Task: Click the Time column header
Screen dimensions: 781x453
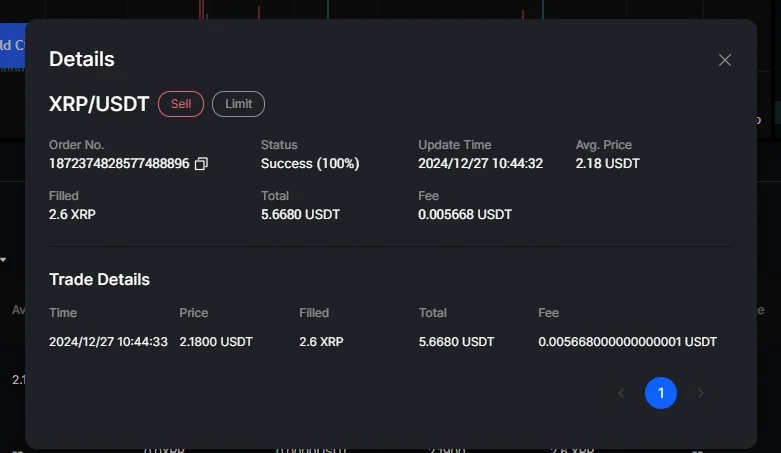Action: coord(63,313)
